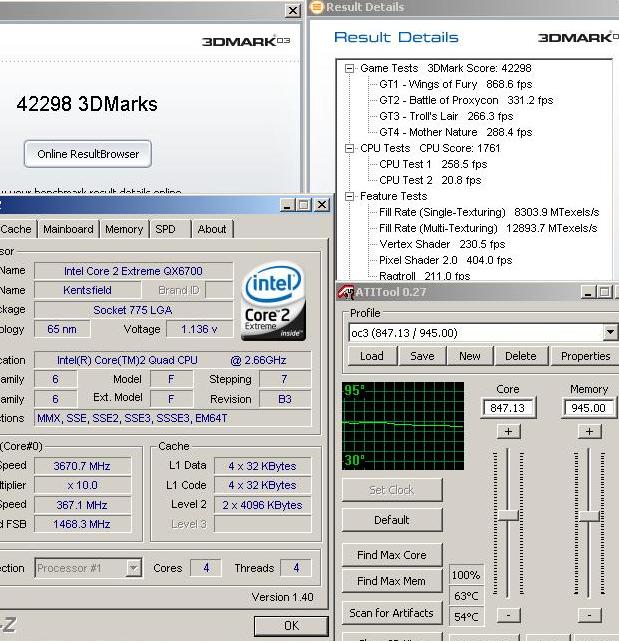Collapse the Feature Tests tree node
Screen dimensions: 619x641
point(349,197)
